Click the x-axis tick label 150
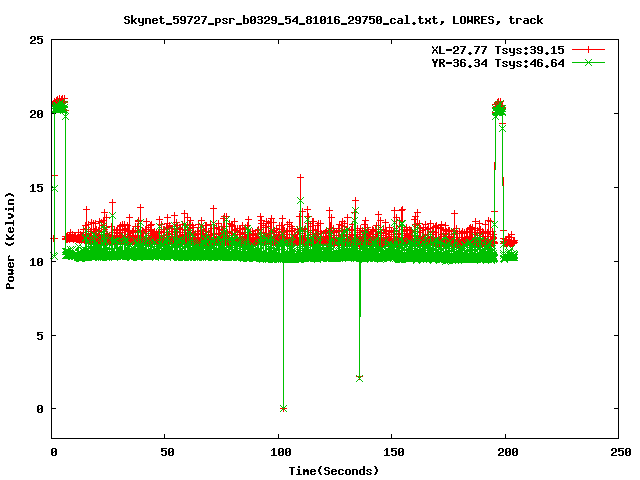The width and height of the screenshot is (640, 480). point(393,452)
